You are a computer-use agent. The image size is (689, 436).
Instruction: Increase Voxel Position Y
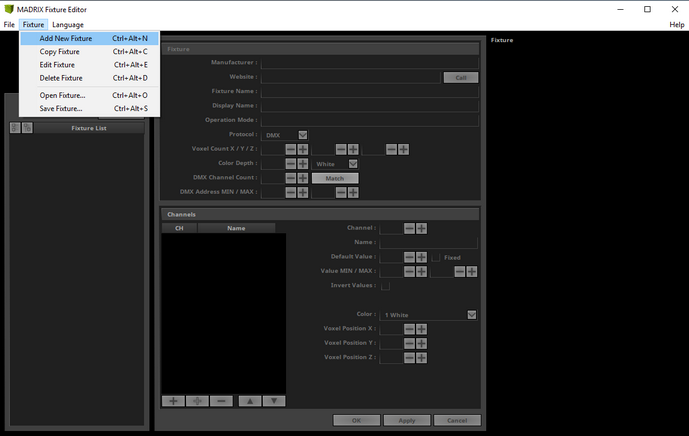421,343
